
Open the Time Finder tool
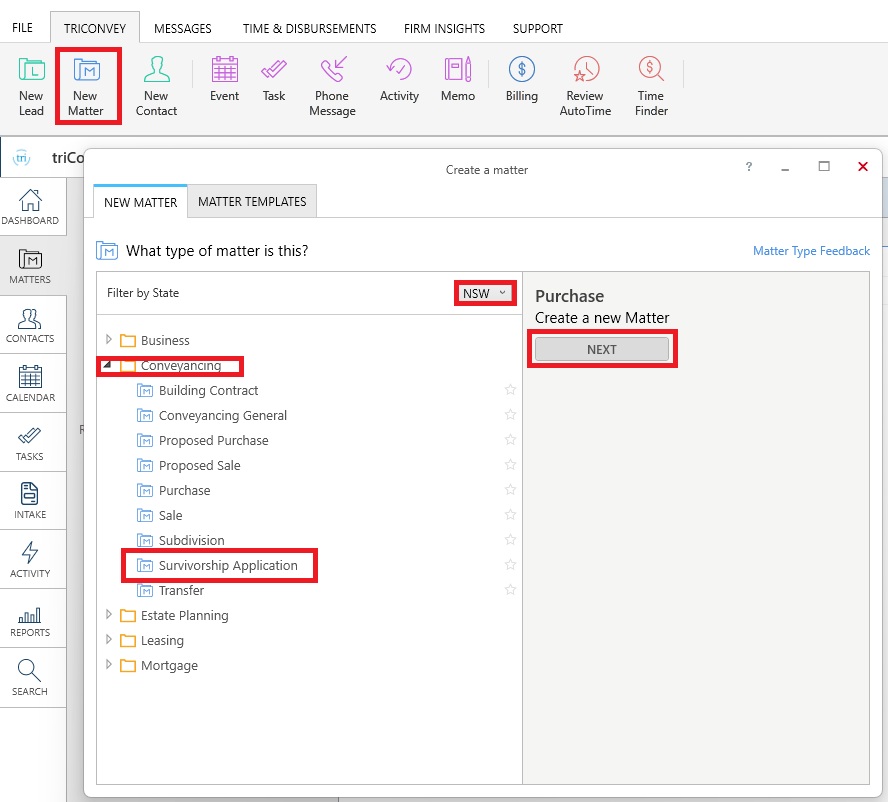click(651, 86)
